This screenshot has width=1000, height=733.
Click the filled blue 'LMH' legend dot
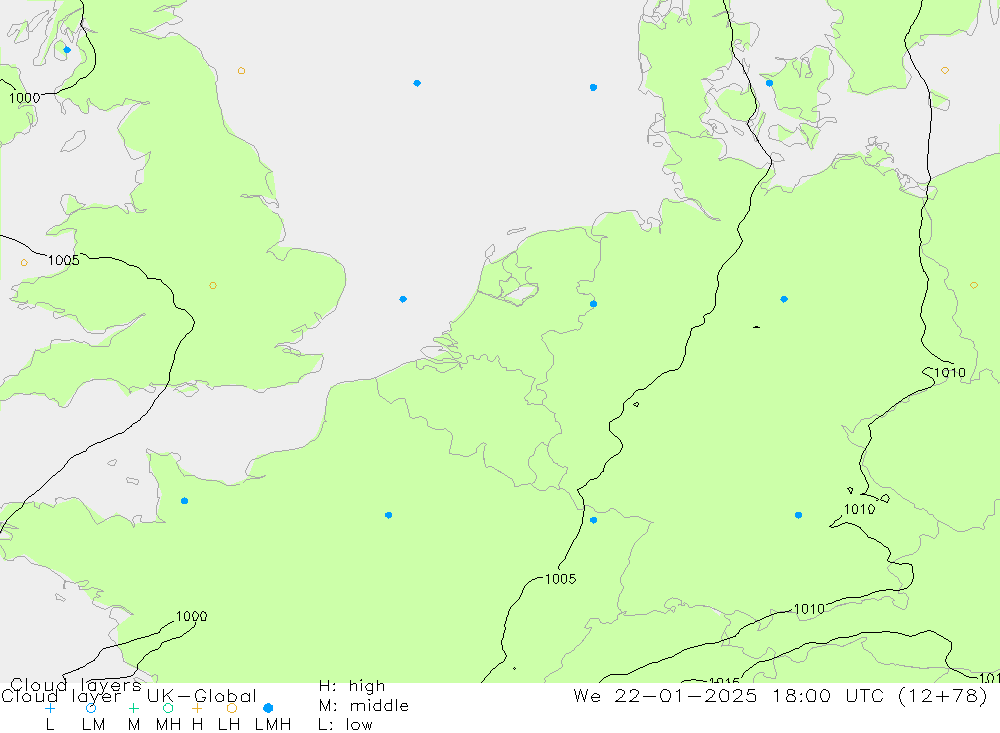coord(268,708)
